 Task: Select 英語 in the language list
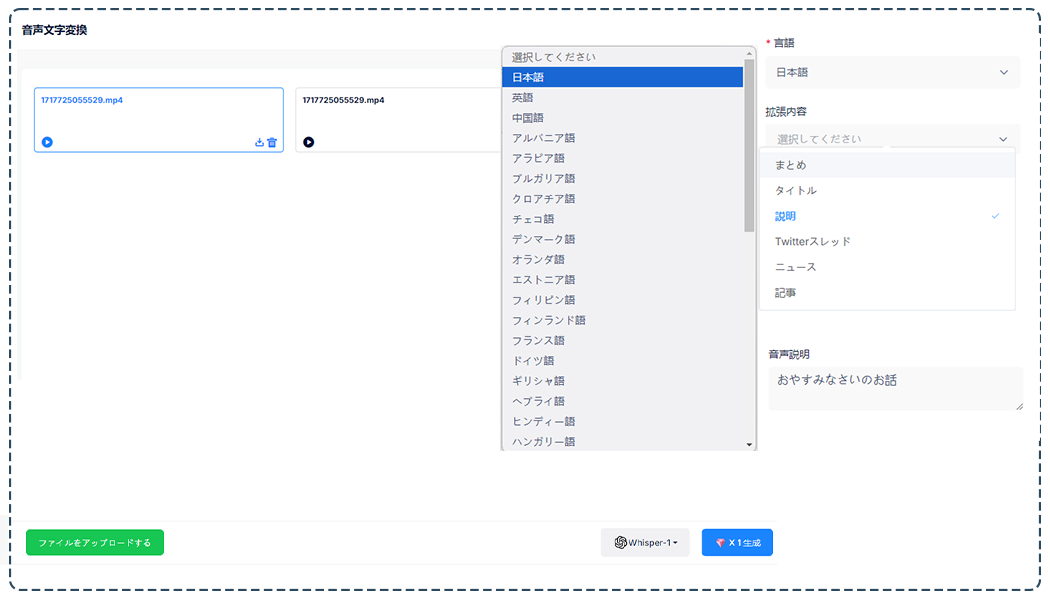pos(622,98)
